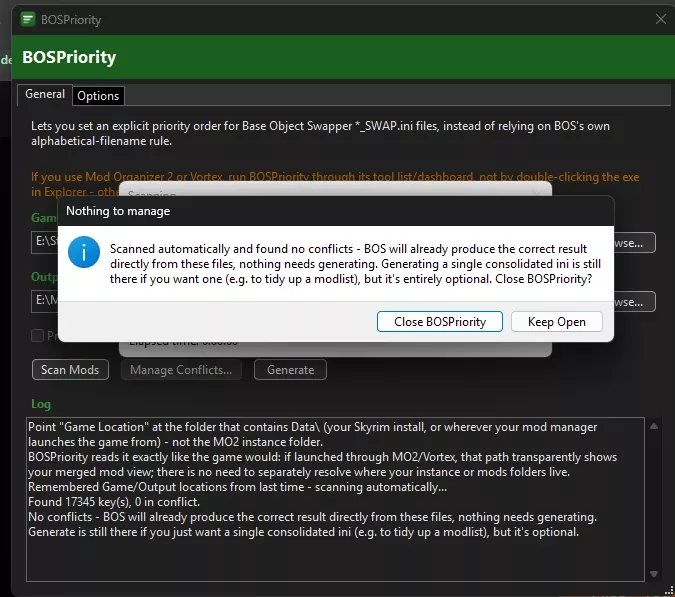Click the BOSPriority app icon in title bar
This screenshot has width=675, height=597.
point(28,19)
